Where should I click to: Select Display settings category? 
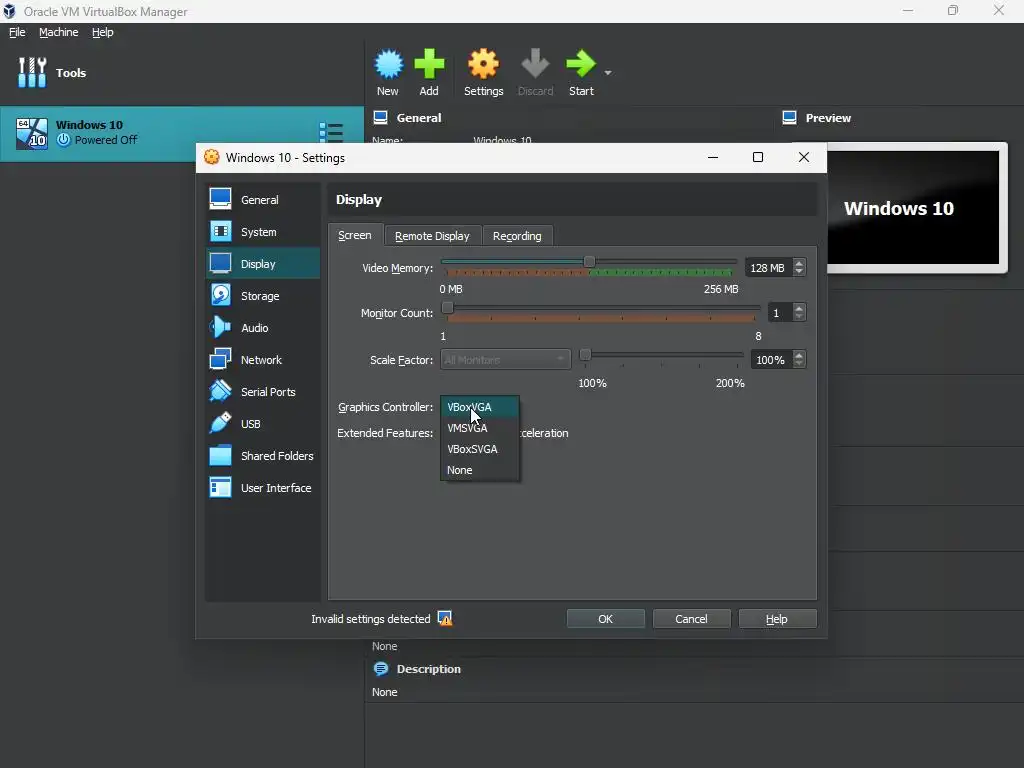263,264
